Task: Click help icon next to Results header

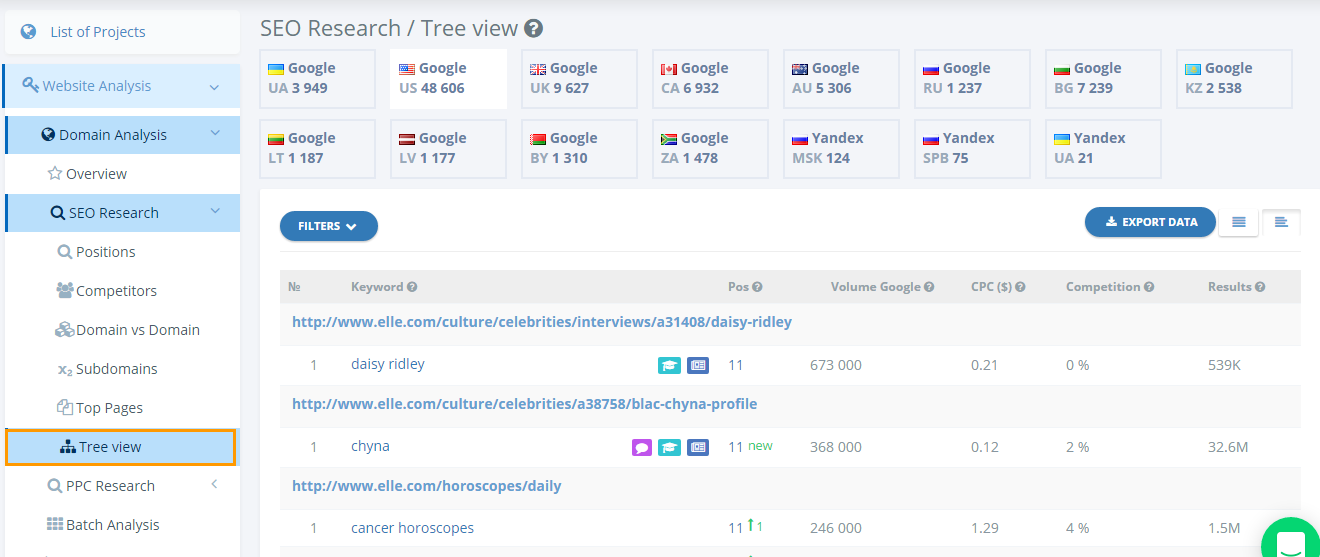Action: coord(1260,287)
